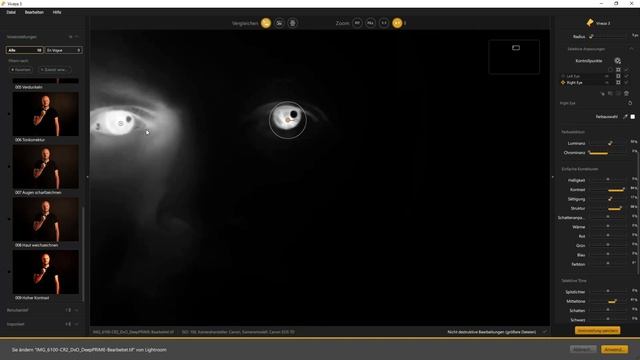Adjust the Luminanz slider
640x360 pixels.
(x=607, y=143)
